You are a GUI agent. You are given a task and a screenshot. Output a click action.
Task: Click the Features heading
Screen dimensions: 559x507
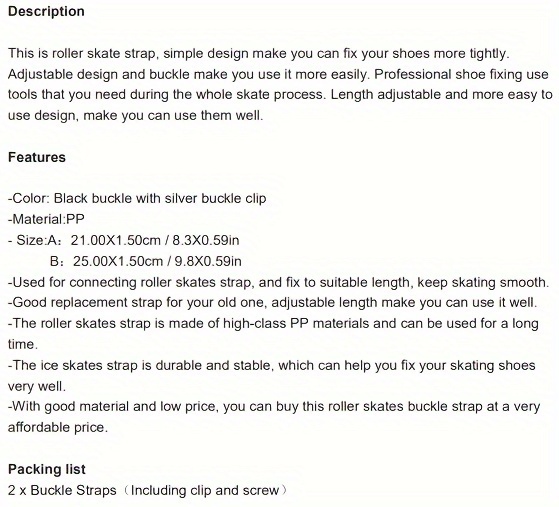[37, 157]
